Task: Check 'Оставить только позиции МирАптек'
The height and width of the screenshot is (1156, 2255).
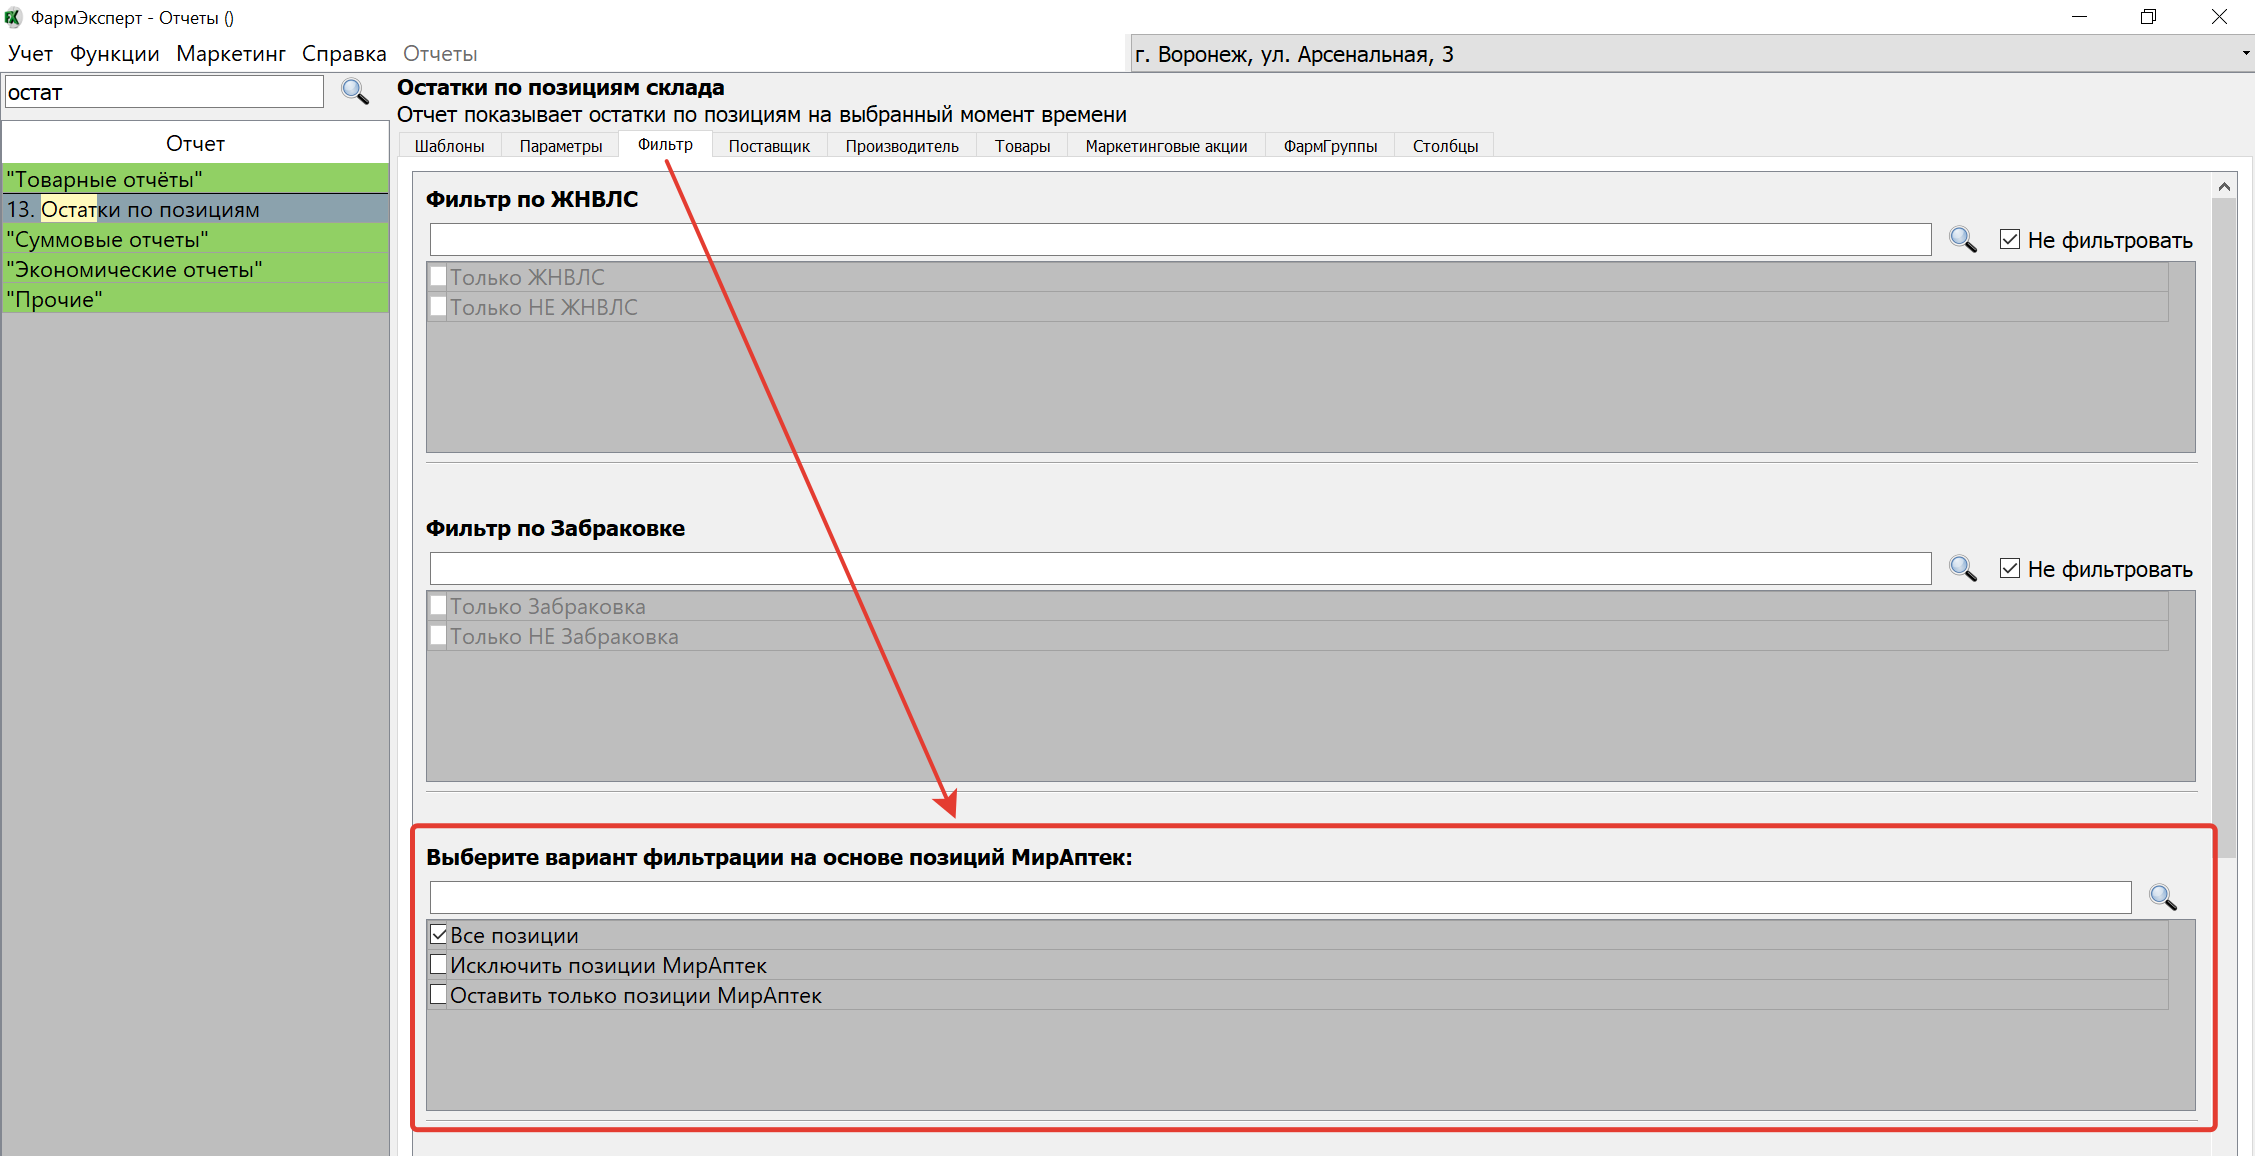Action: point(439,995)
